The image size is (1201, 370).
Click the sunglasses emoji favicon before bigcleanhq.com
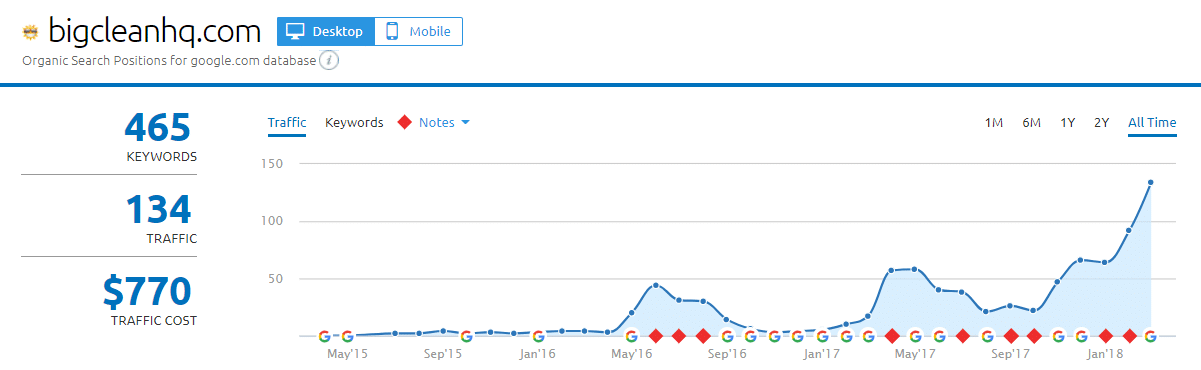click(x=30, y=33)
